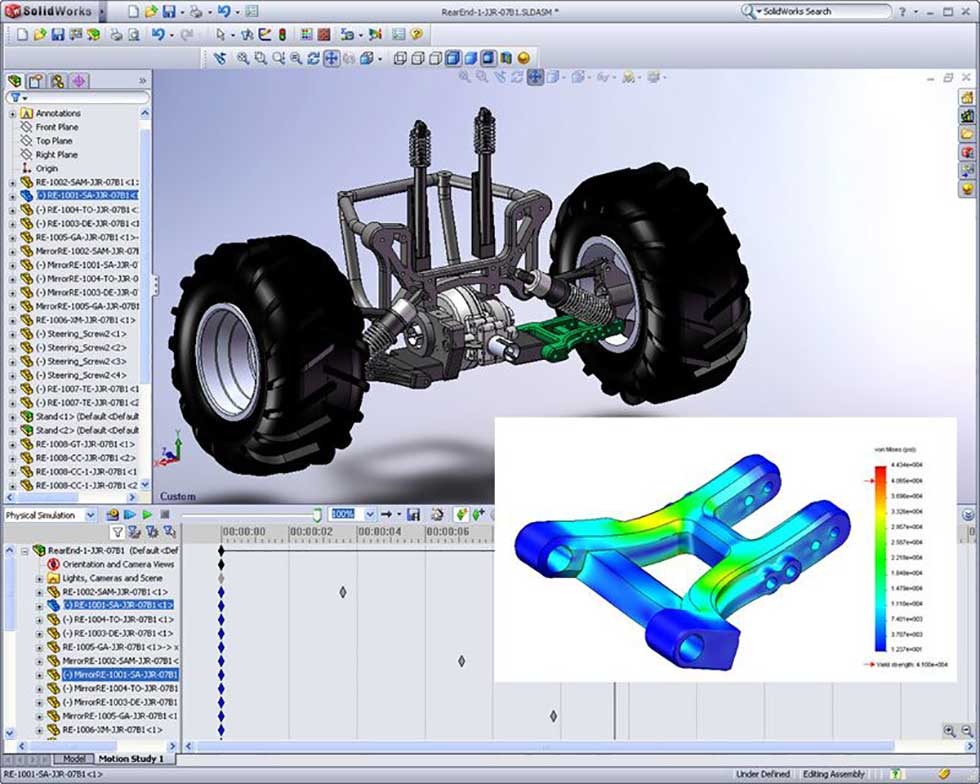Viewport: 980px width, 784px height.
Task: Toggle Section View
Action: (x=506, y=58)
